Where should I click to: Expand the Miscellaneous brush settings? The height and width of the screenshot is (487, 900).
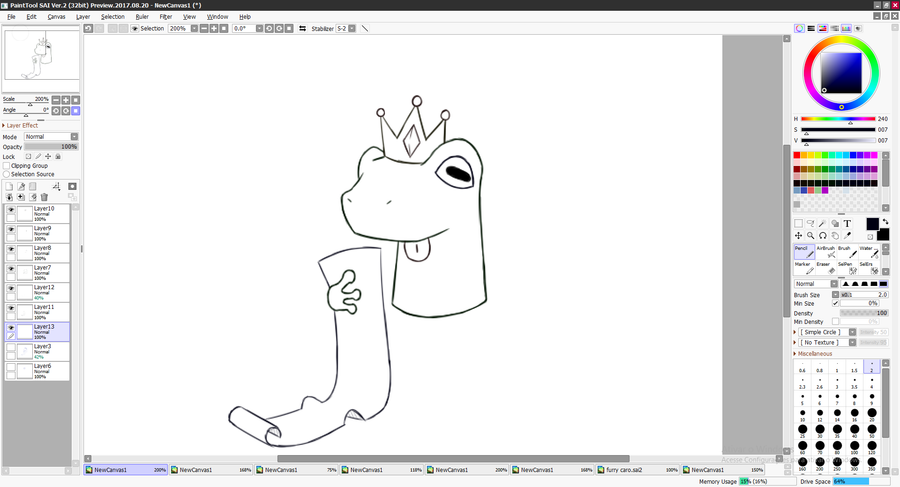(813, 354)
